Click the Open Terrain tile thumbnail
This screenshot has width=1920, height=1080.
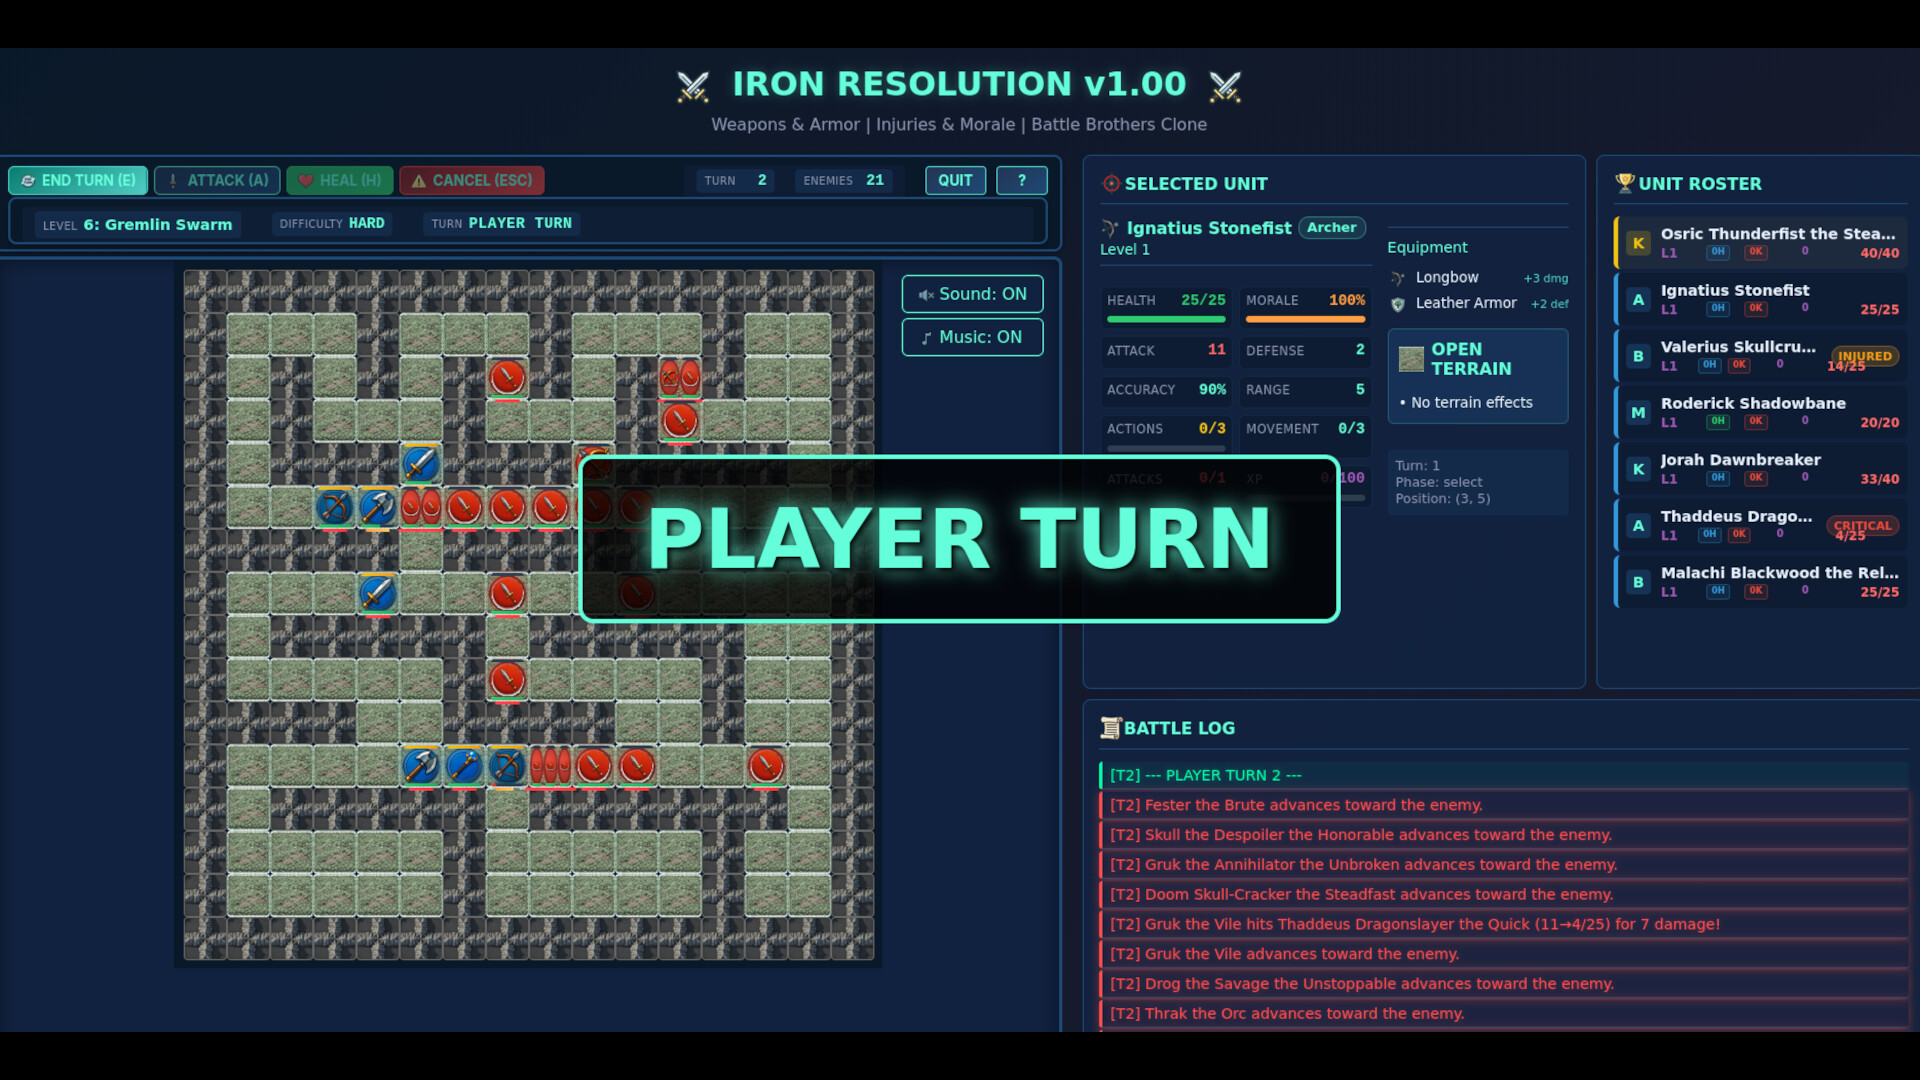(x=1411, y=359)
